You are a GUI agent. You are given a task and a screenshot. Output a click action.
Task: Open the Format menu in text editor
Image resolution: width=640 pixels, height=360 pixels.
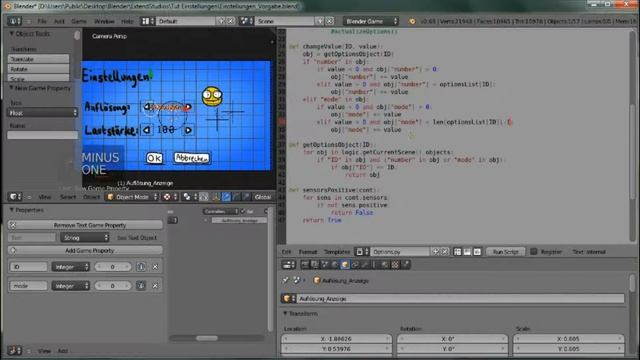[308, 252]
